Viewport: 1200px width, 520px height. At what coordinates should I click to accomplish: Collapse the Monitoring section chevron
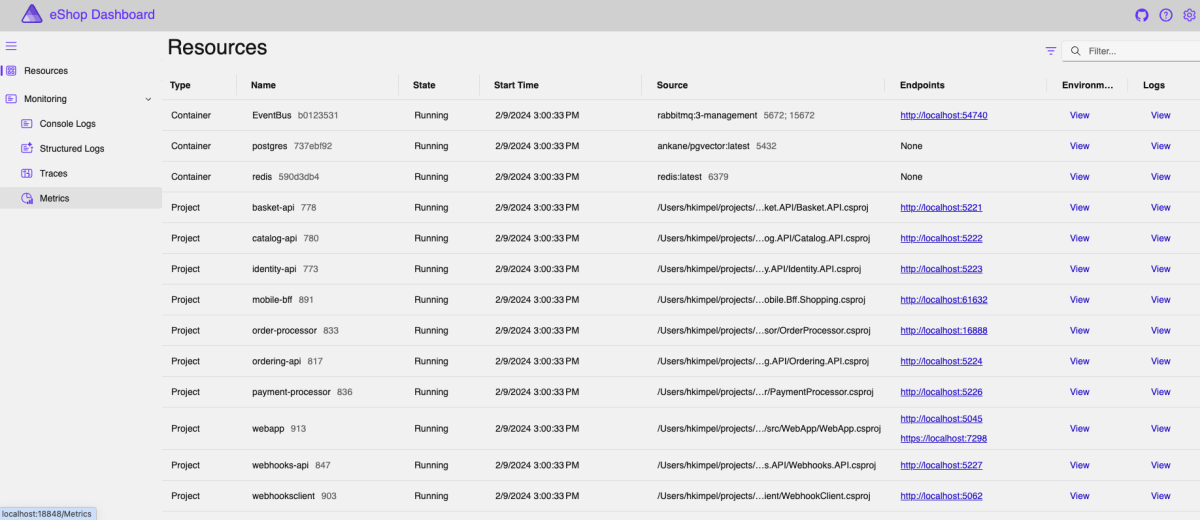coord(149,99)
